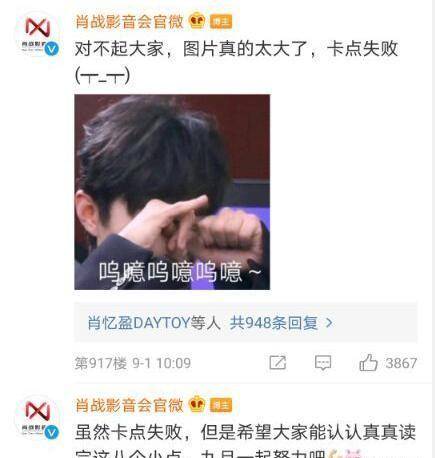
Task: Open the crying meme image 呜噫呜噫
Action: coord(172,192)
